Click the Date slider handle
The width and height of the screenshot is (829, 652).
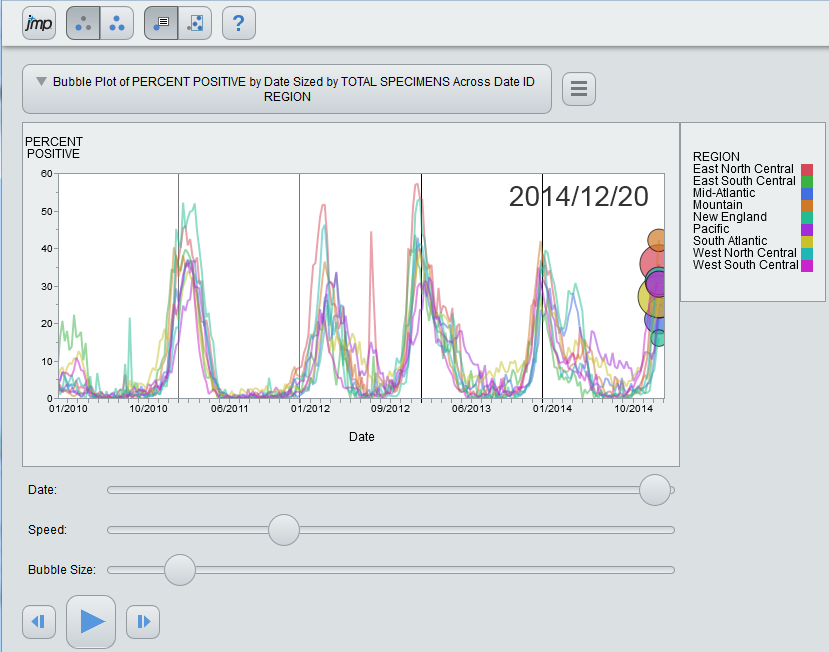click(655, 490)
